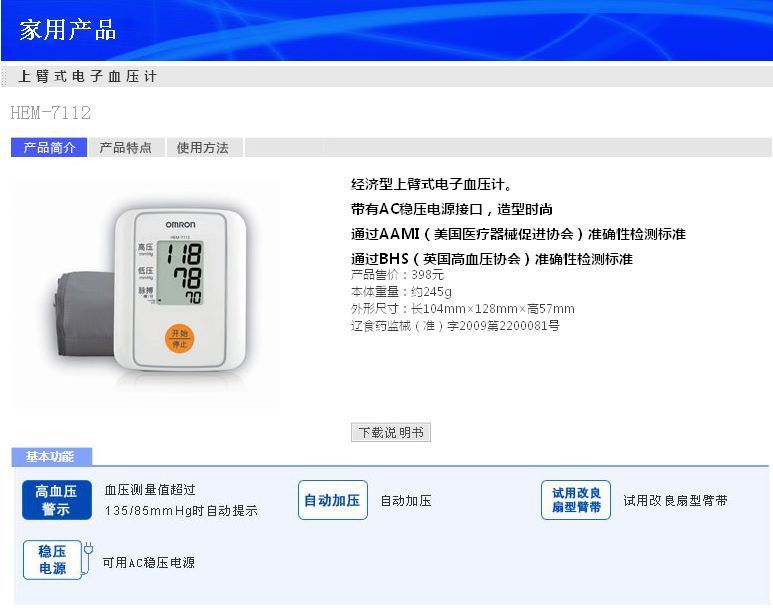Click the HEM-7112 model title
The width and height of the screenshot is (773, 609).
pos(51,113)
